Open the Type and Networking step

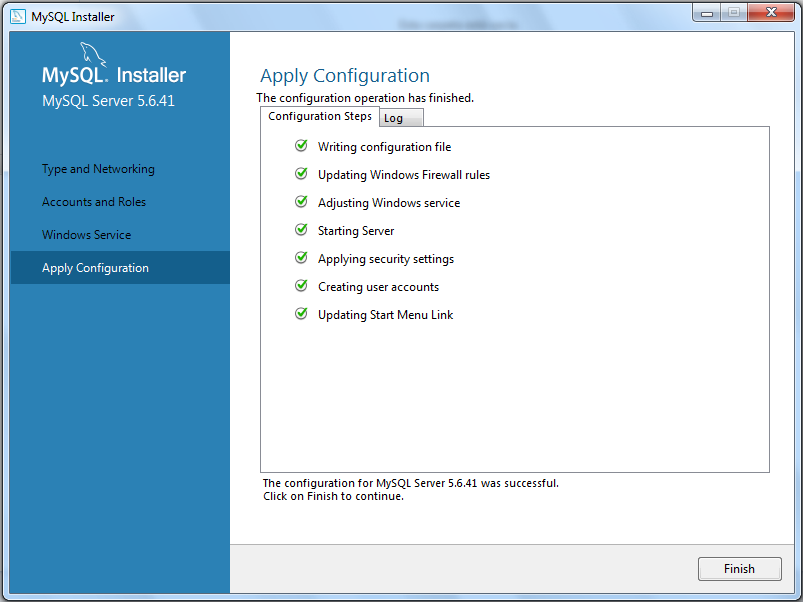point(98,169)
